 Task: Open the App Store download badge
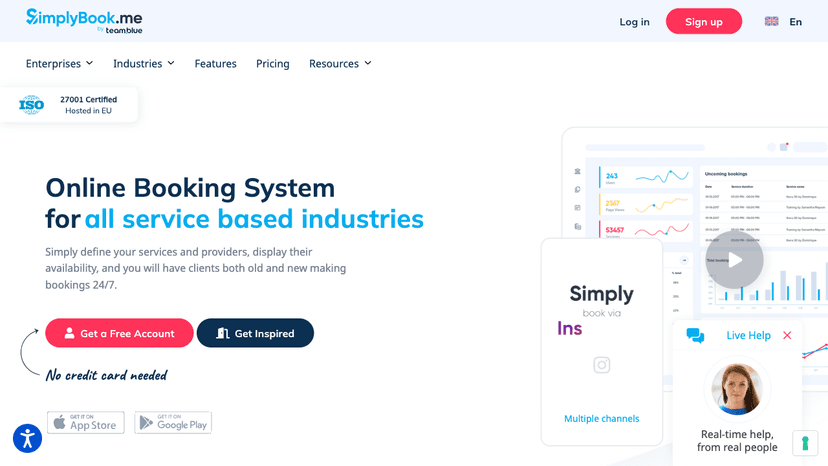tap(86, 423)
